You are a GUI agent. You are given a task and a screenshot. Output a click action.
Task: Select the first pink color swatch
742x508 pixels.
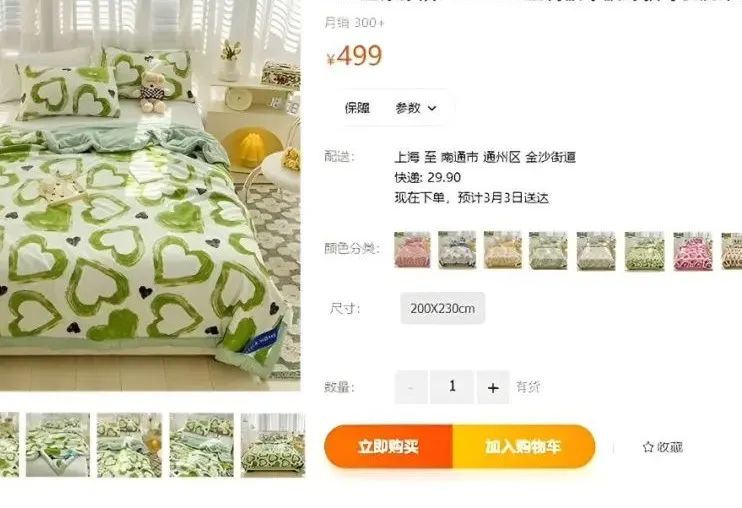(412, 250)
